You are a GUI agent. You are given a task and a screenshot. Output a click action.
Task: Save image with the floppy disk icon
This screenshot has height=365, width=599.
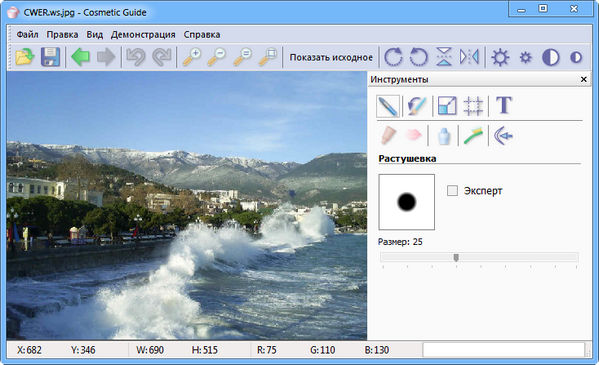point(50,57)
